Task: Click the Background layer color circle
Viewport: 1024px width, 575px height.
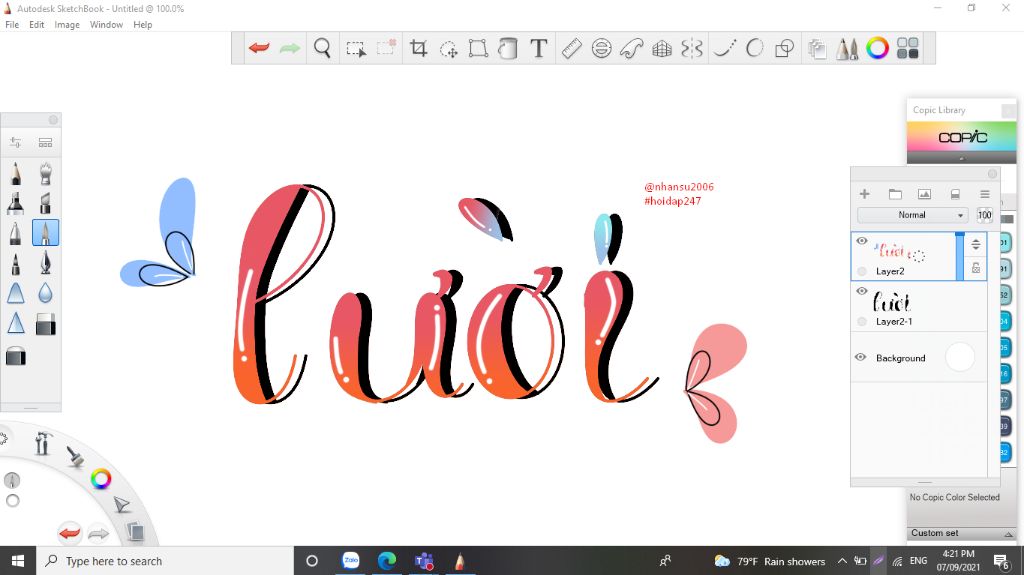Action: click(x=959, y=357)
